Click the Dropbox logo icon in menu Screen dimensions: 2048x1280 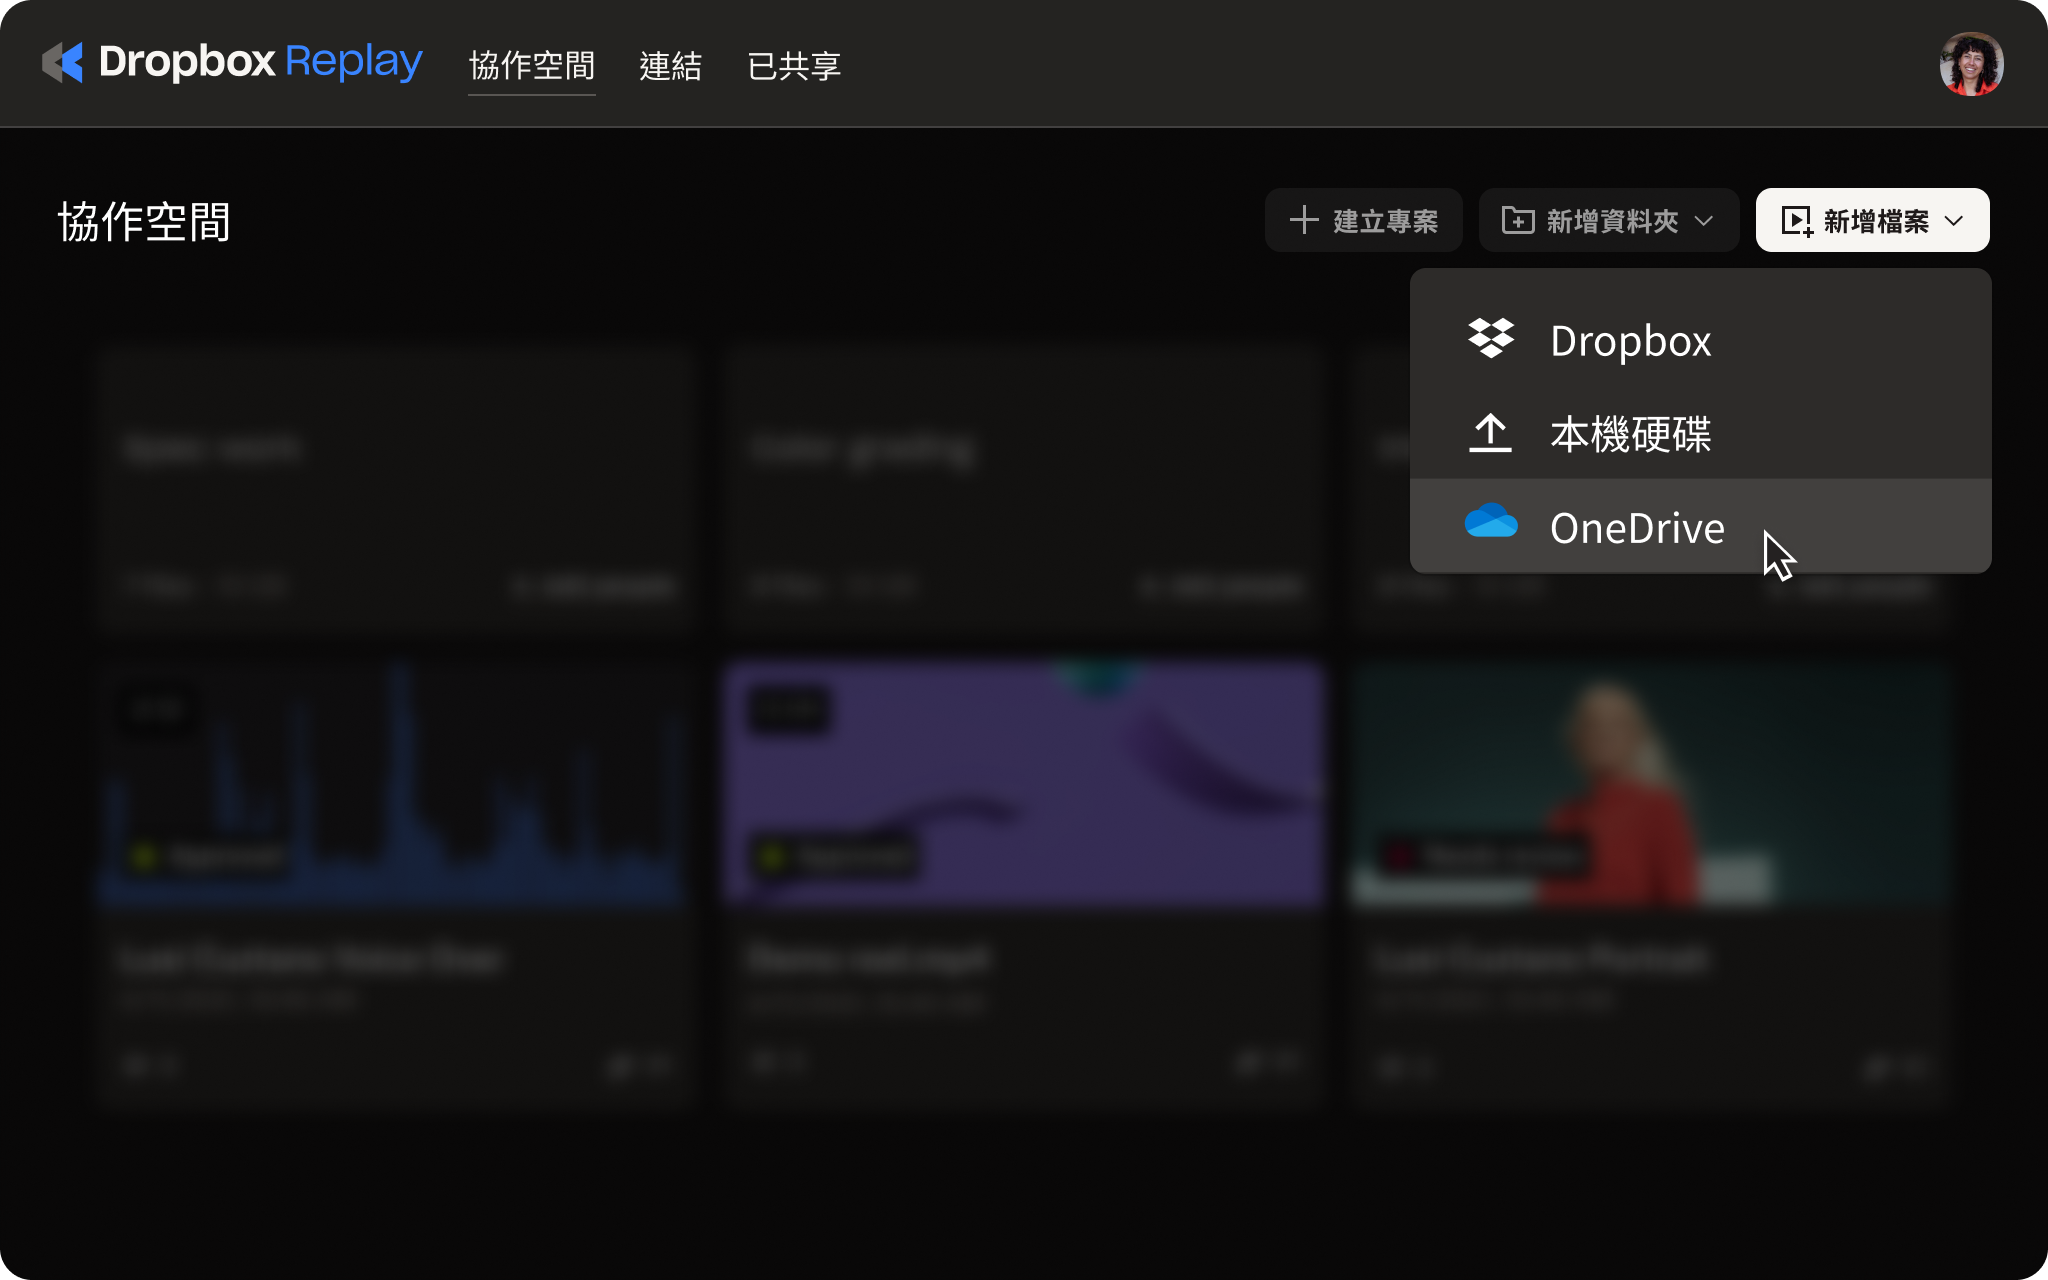click(1491, 338)
